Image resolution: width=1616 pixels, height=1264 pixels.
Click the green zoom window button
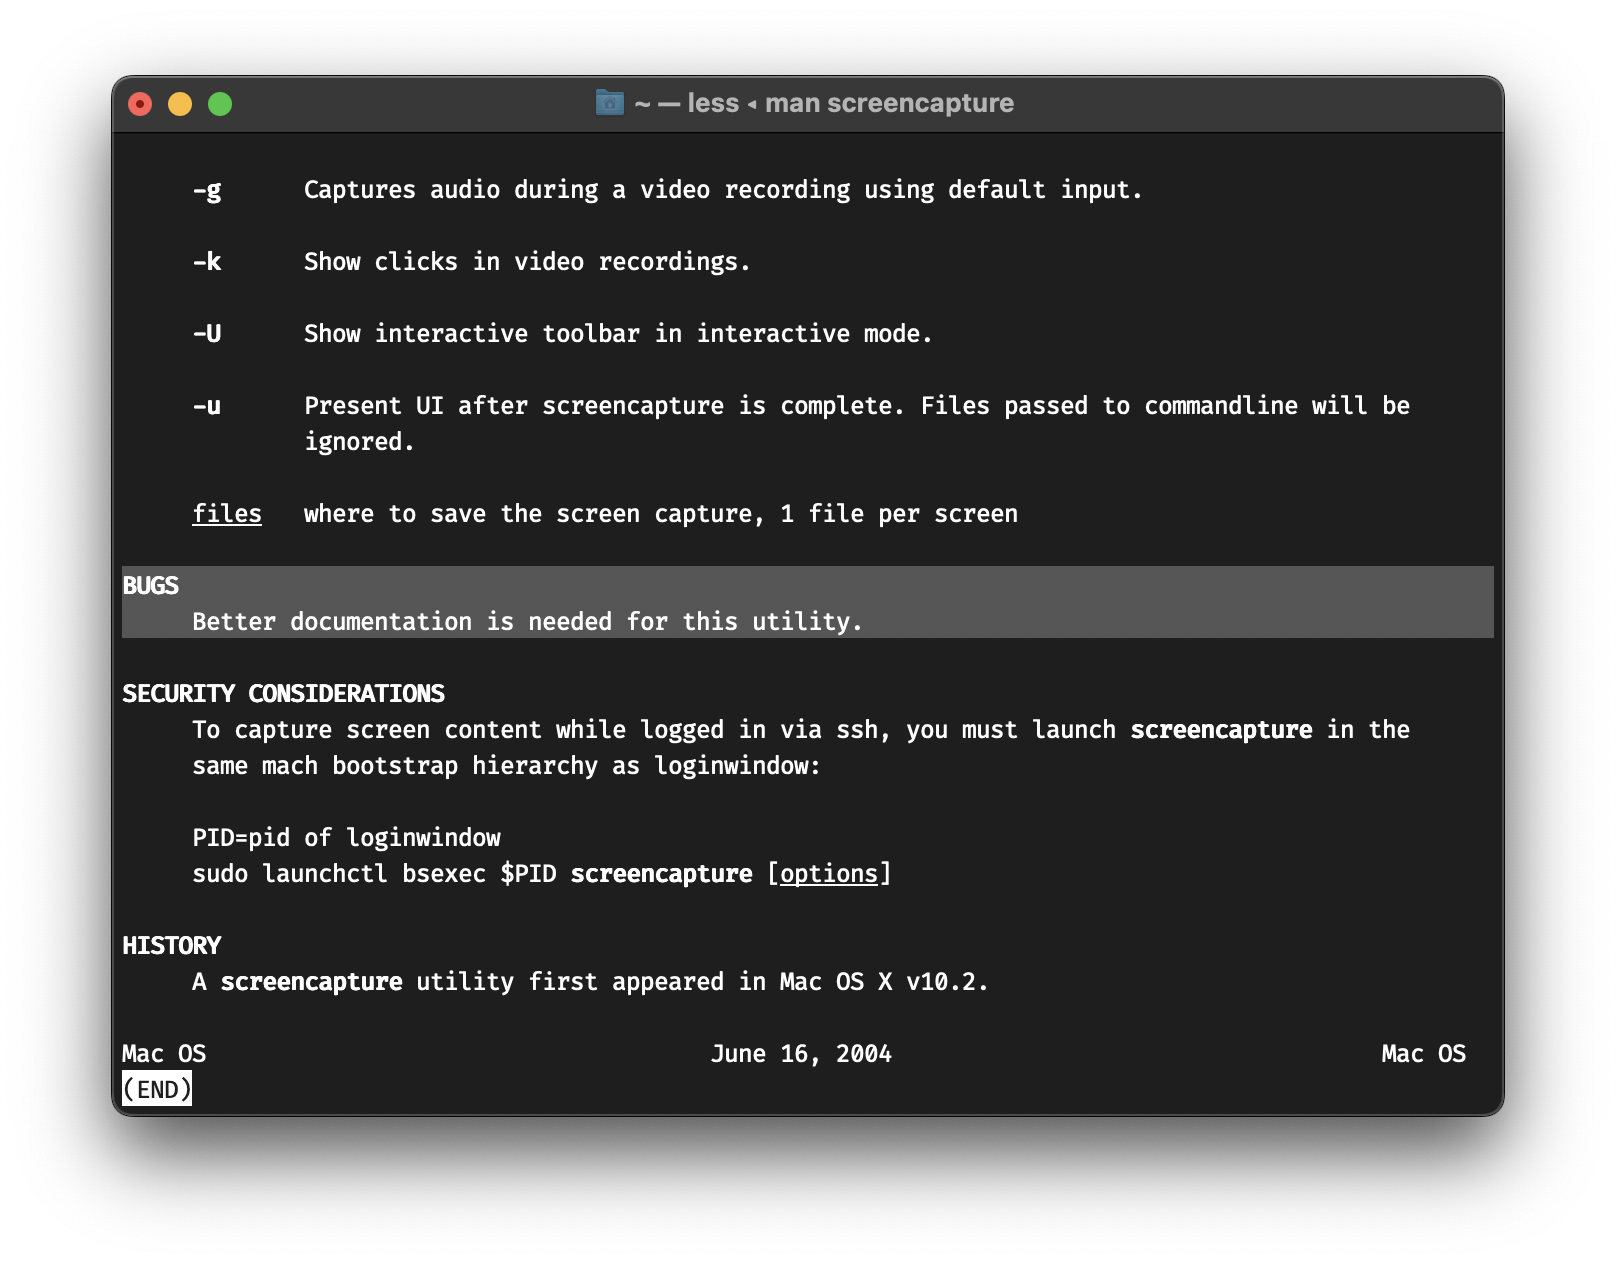(220, 104)
